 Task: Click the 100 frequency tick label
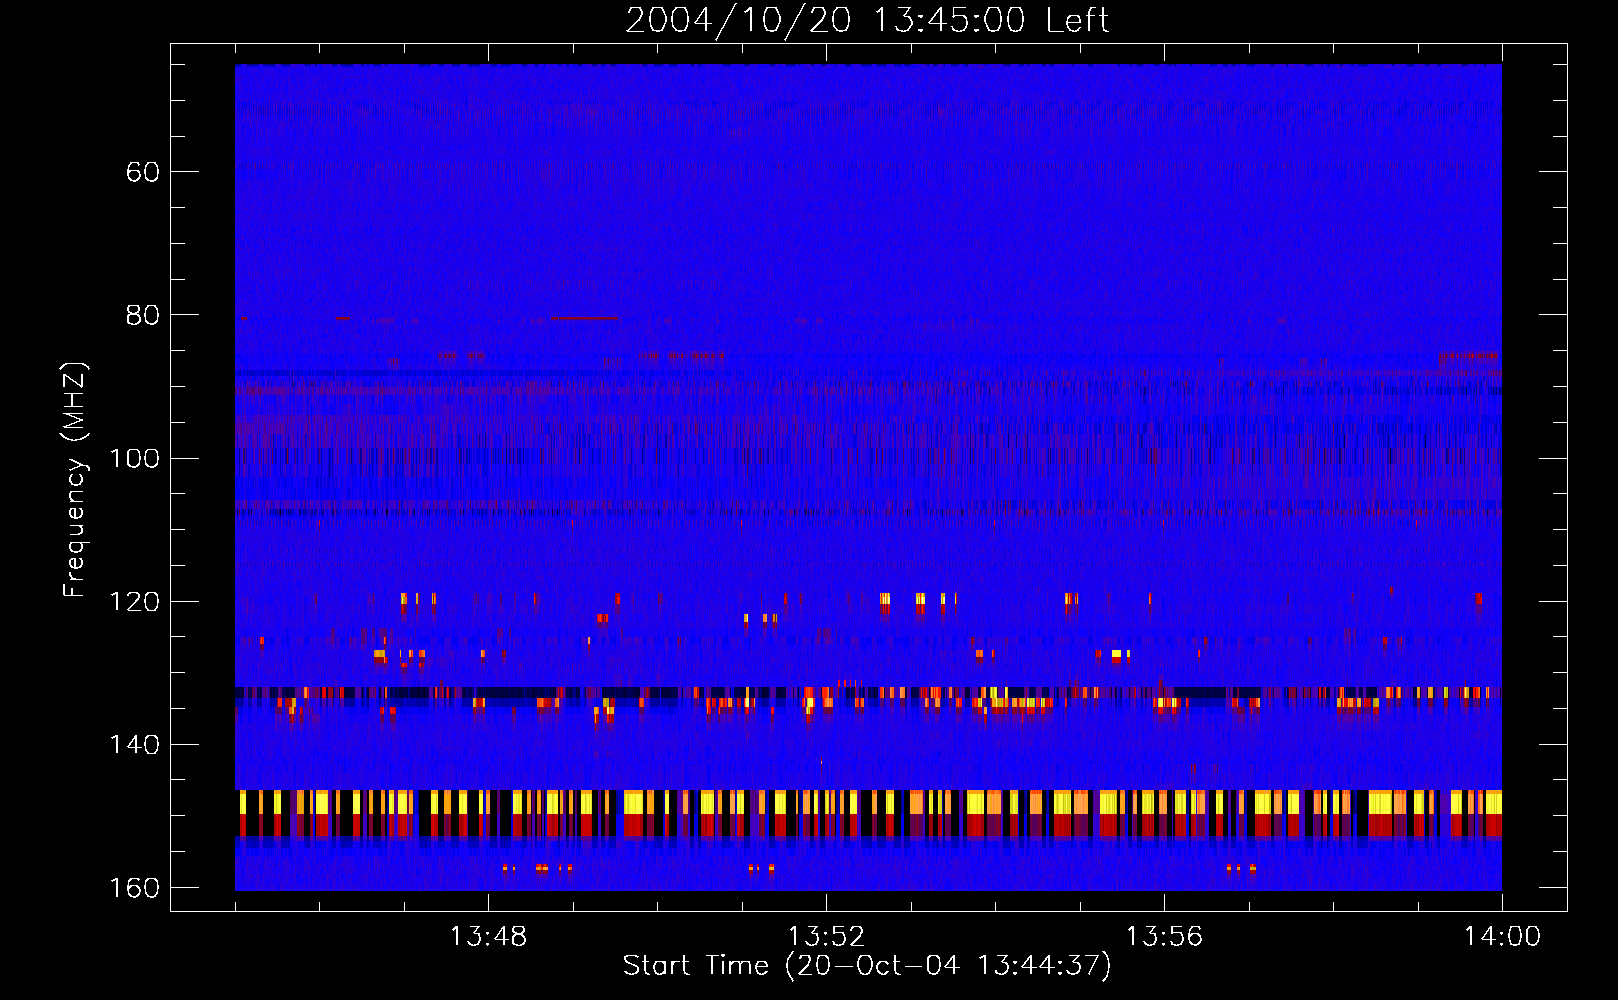pos(134,459)
